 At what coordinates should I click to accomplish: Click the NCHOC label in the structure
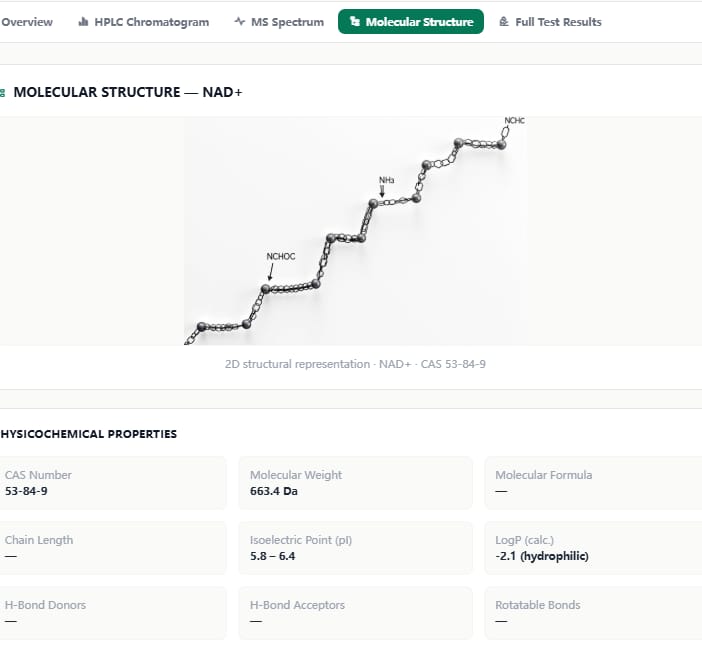point(281,256)
